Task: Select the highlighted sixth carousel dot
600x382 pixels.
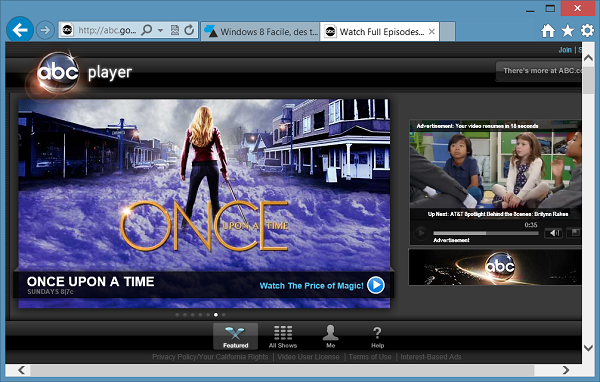Action: tap(216, 315)
